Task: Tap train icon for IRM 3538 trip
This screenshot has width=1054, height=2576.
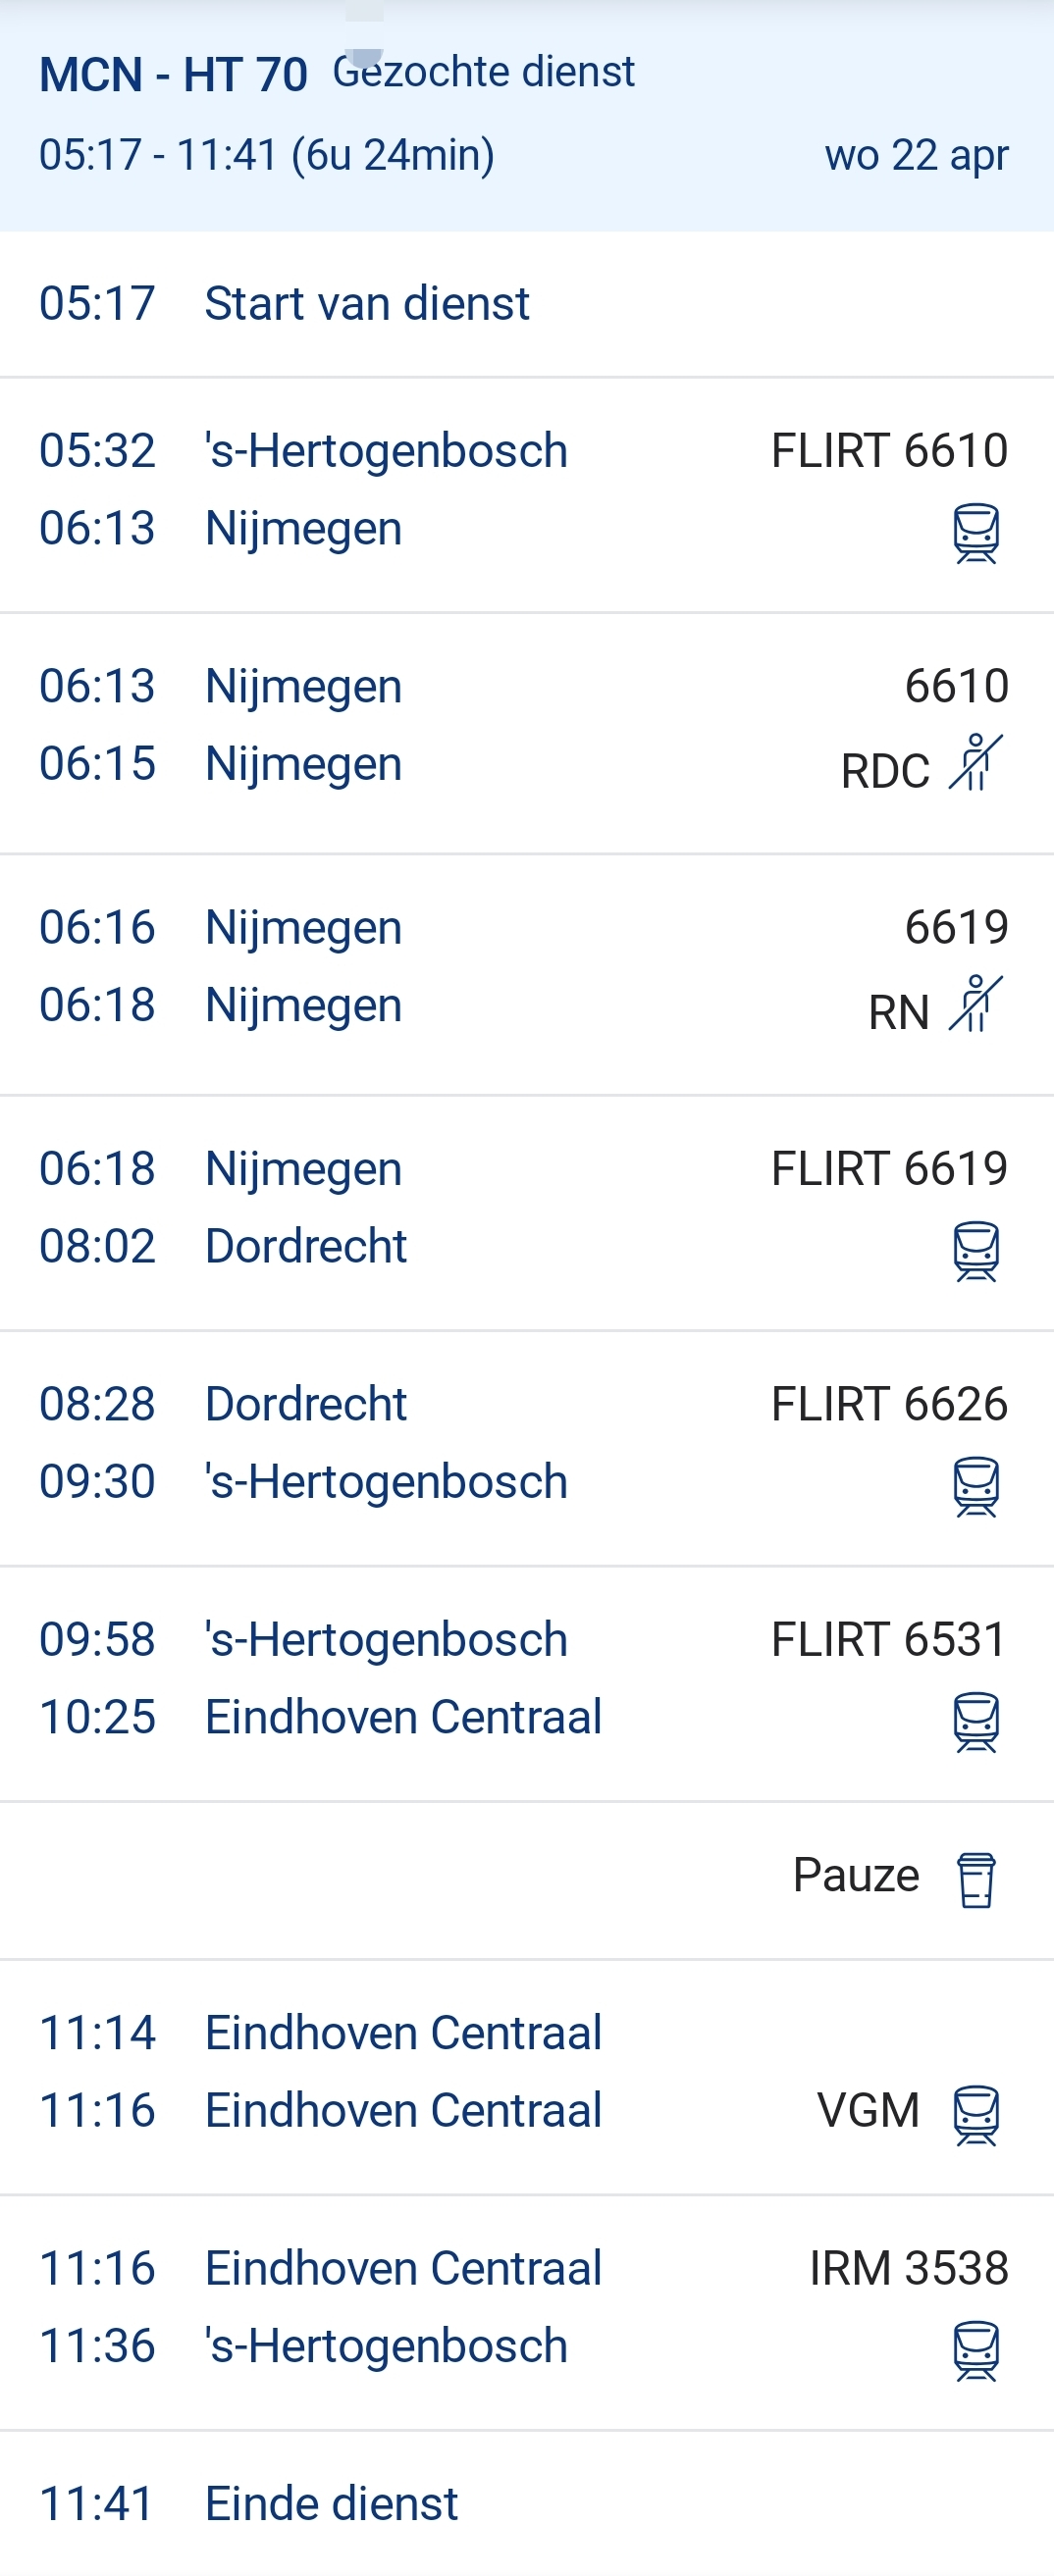Action: coord(976,2350)
